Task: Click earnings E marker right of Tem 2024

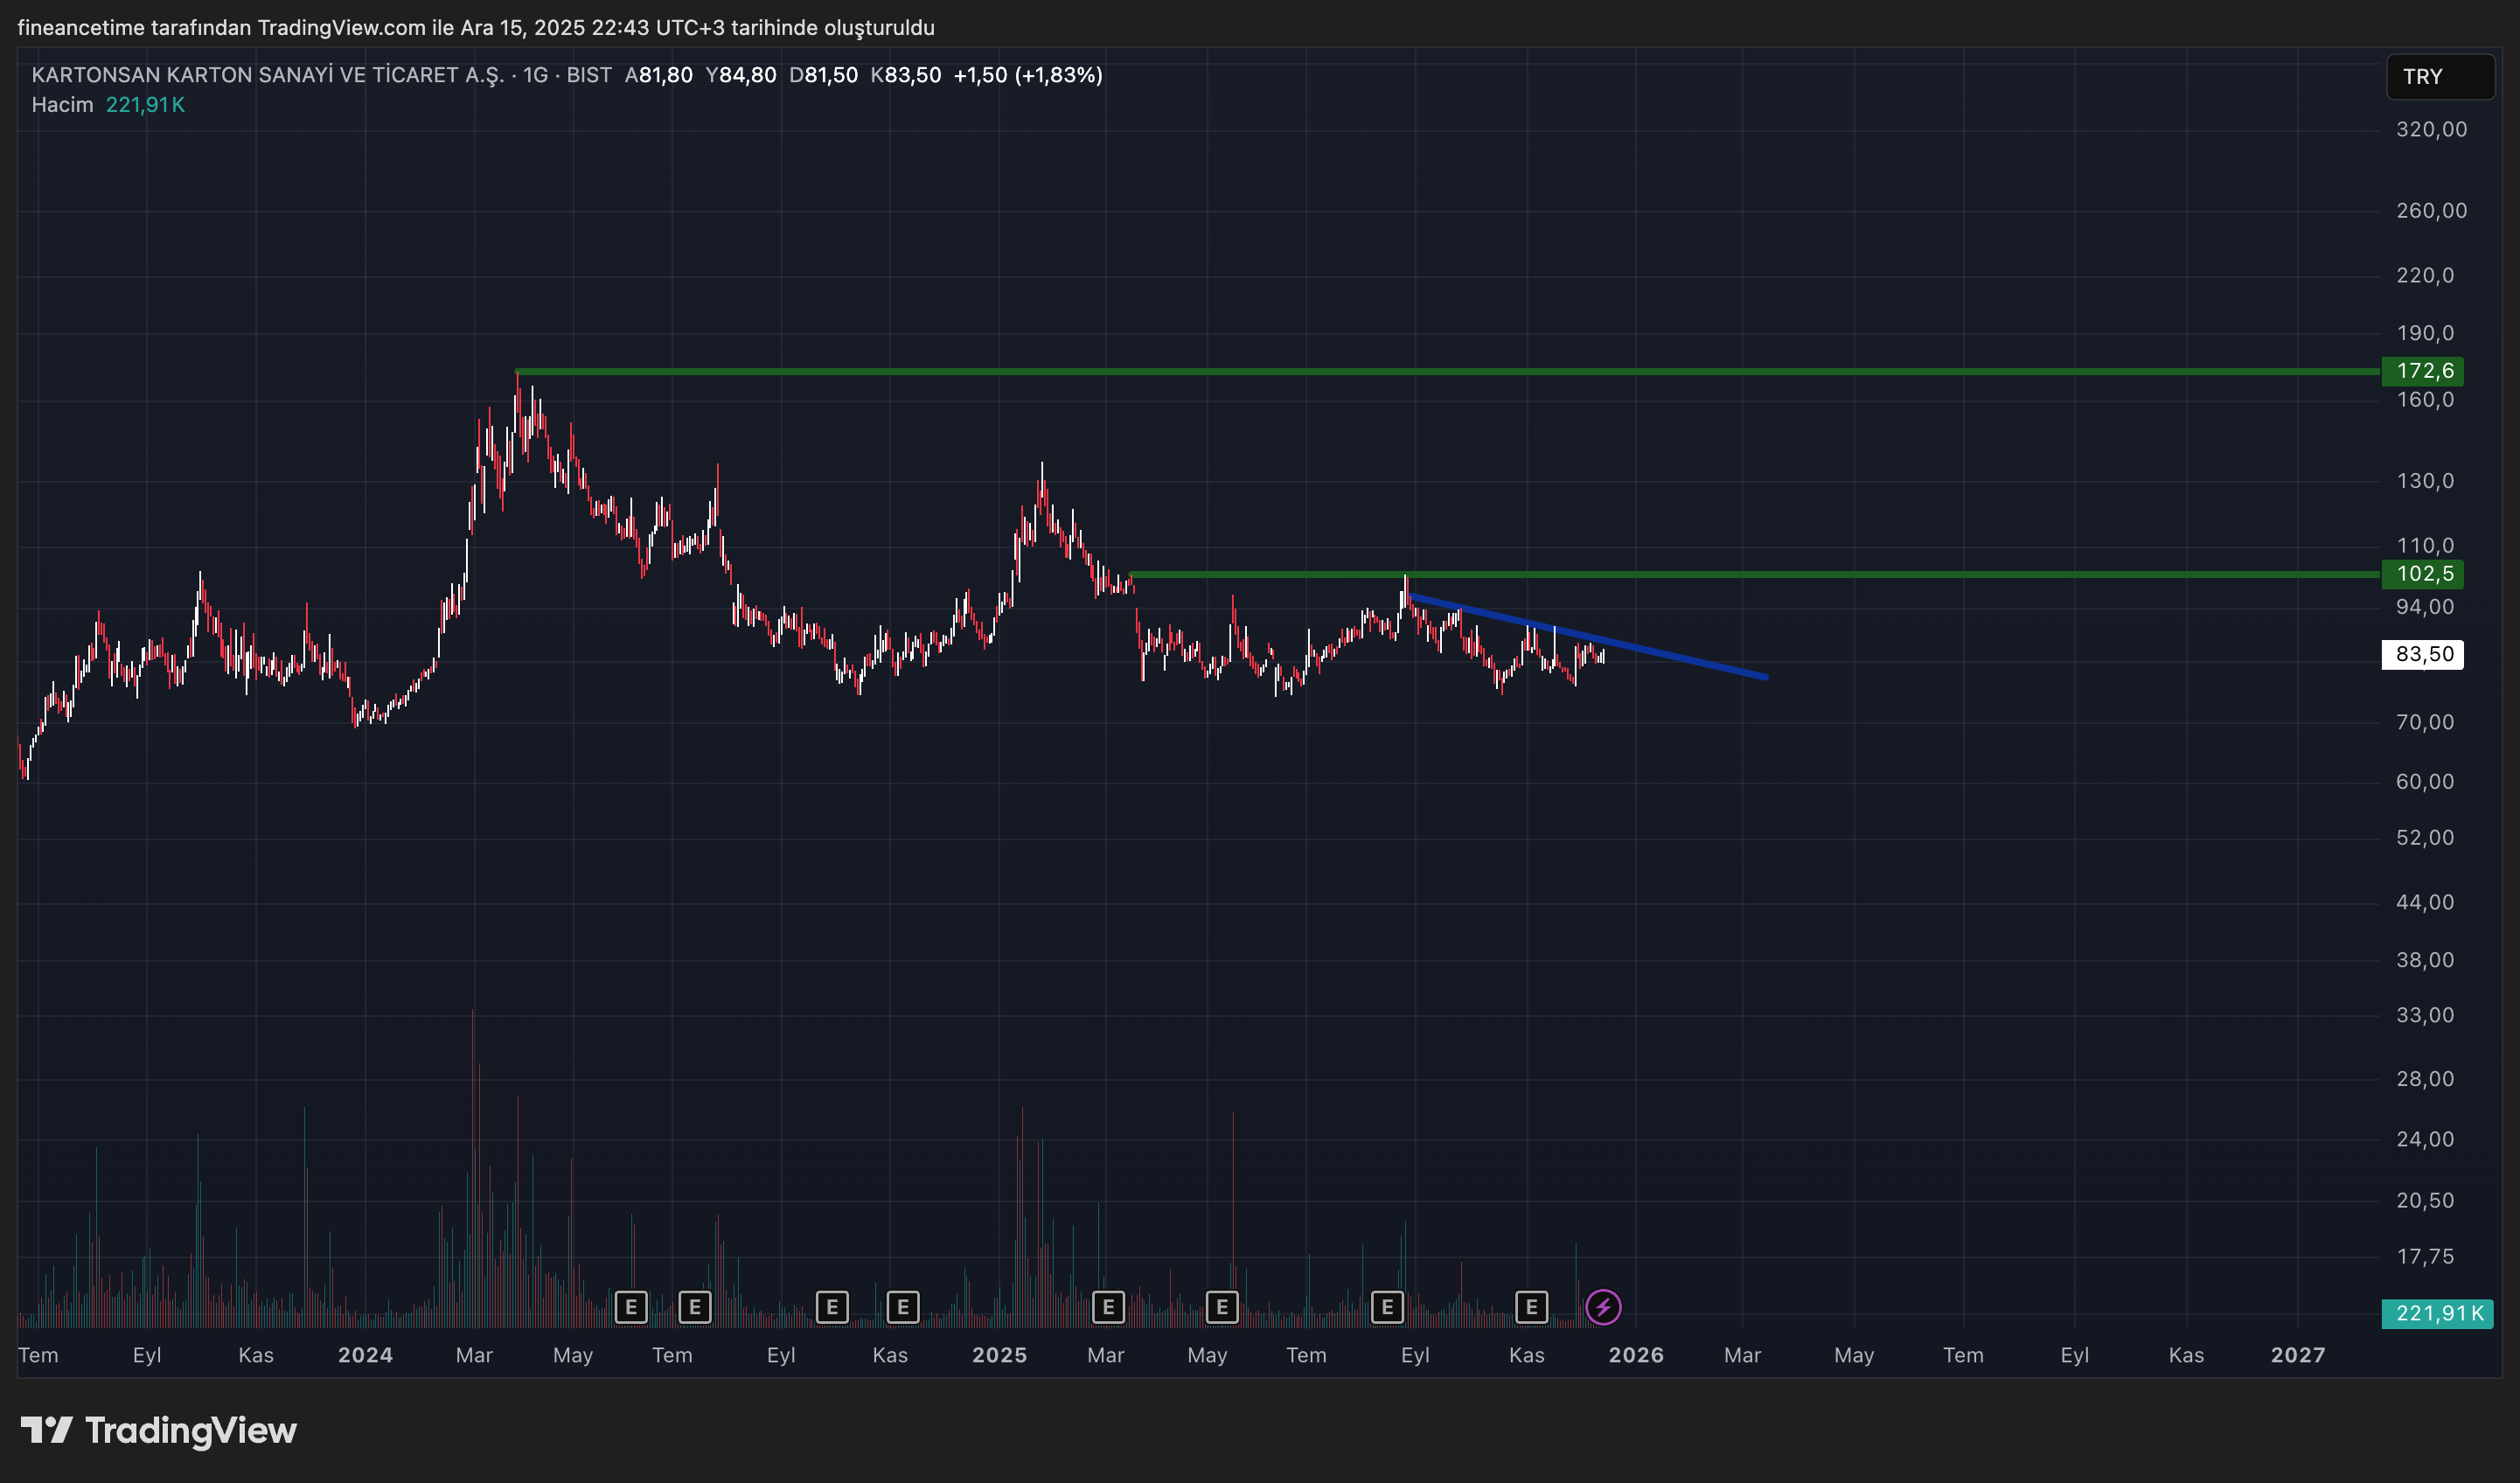Action: click(x=695, y=1307)
